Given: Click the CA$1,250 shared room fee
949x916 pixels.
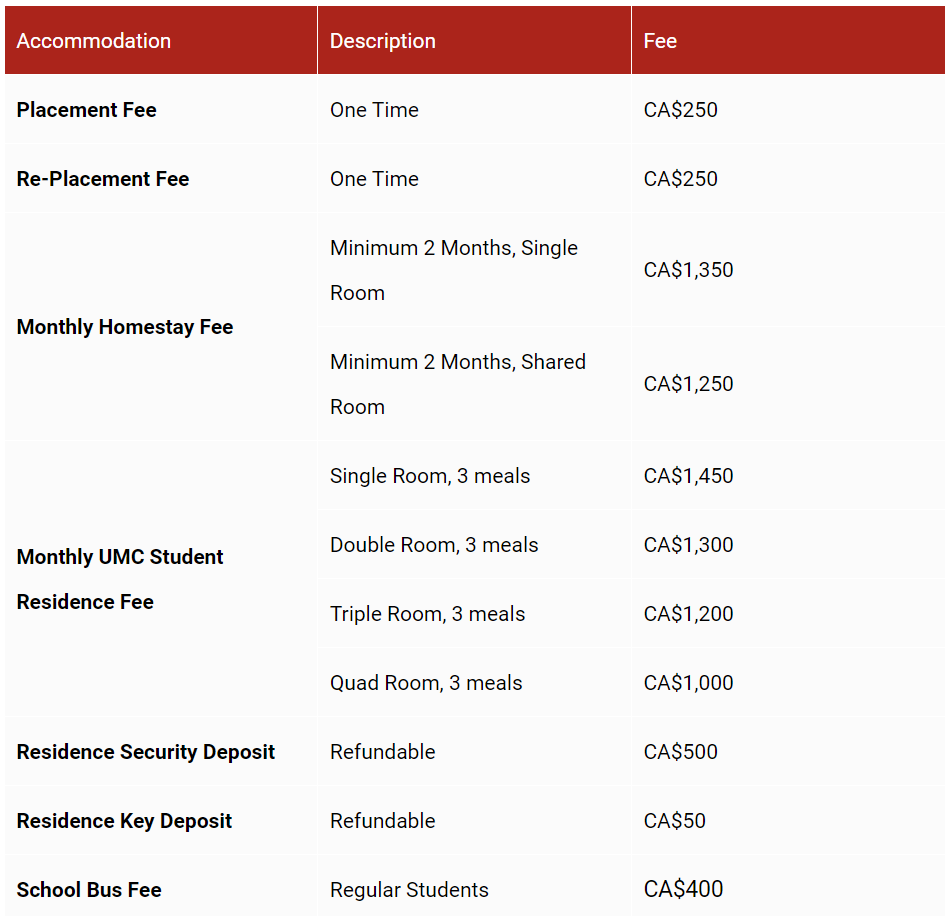Looking at the screenshot, I should click(688, 384).
